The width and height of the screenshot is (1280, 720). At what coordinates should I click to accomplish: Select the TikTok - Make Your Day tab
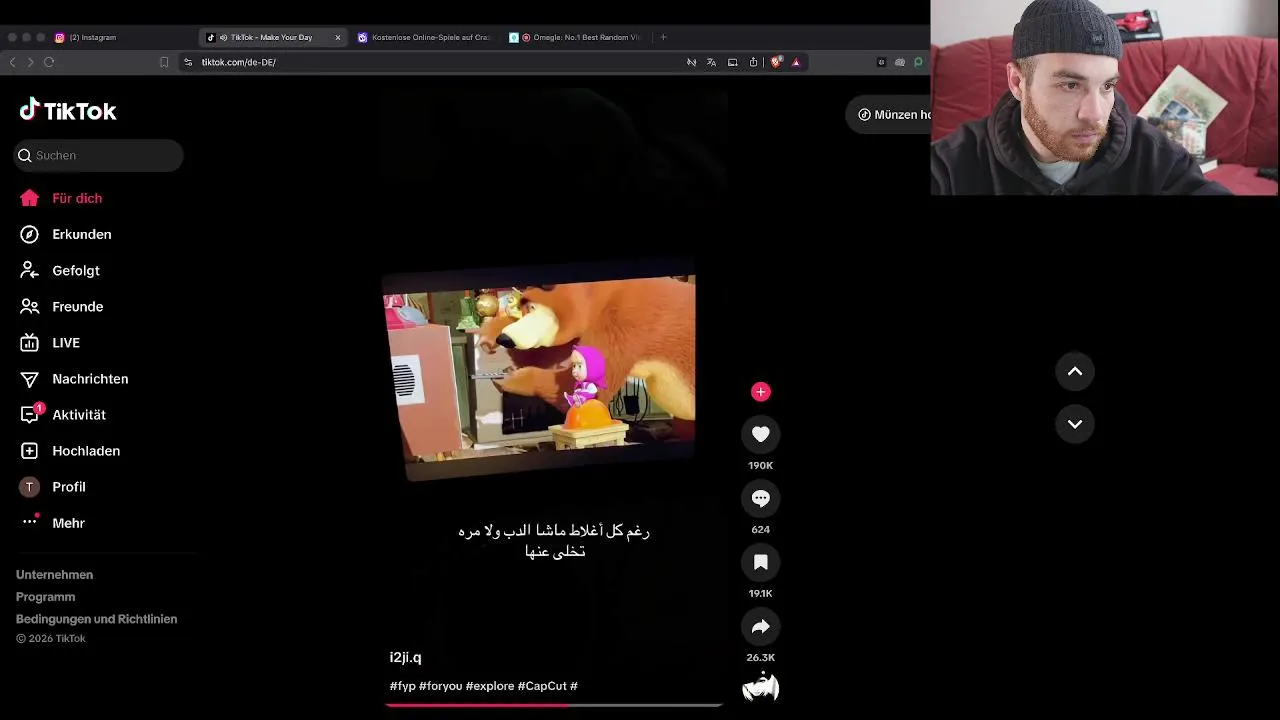[x=270, y=37]
